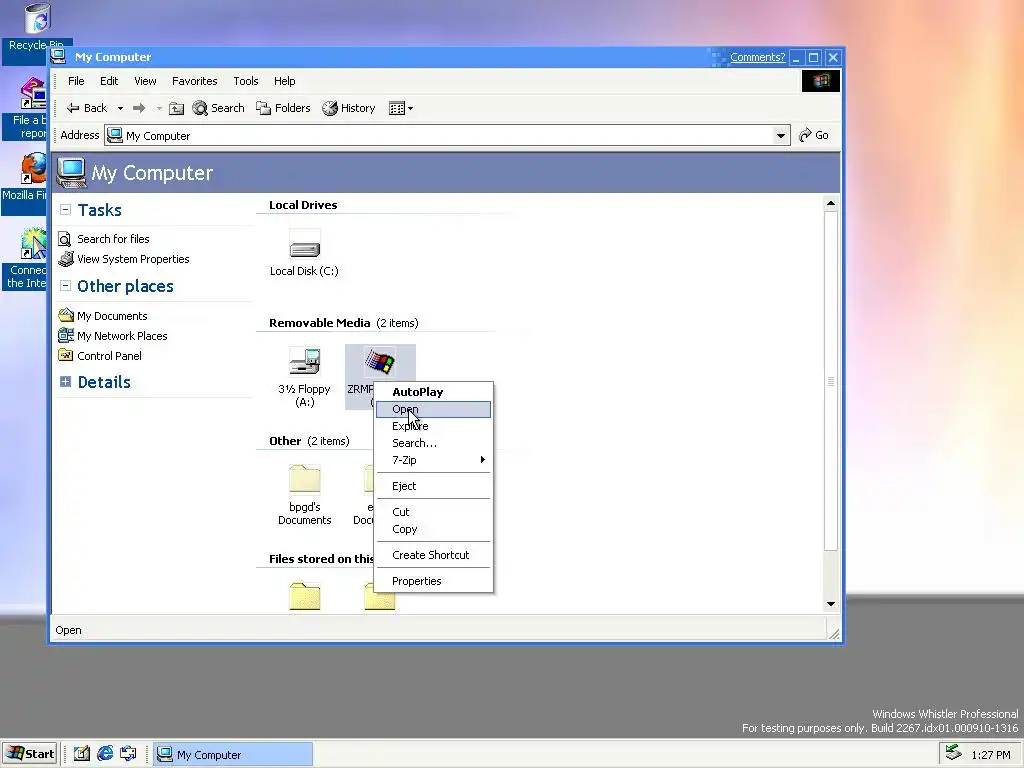Click the Address bar field
Screen dimensions: 1024x768
point(447,136)
